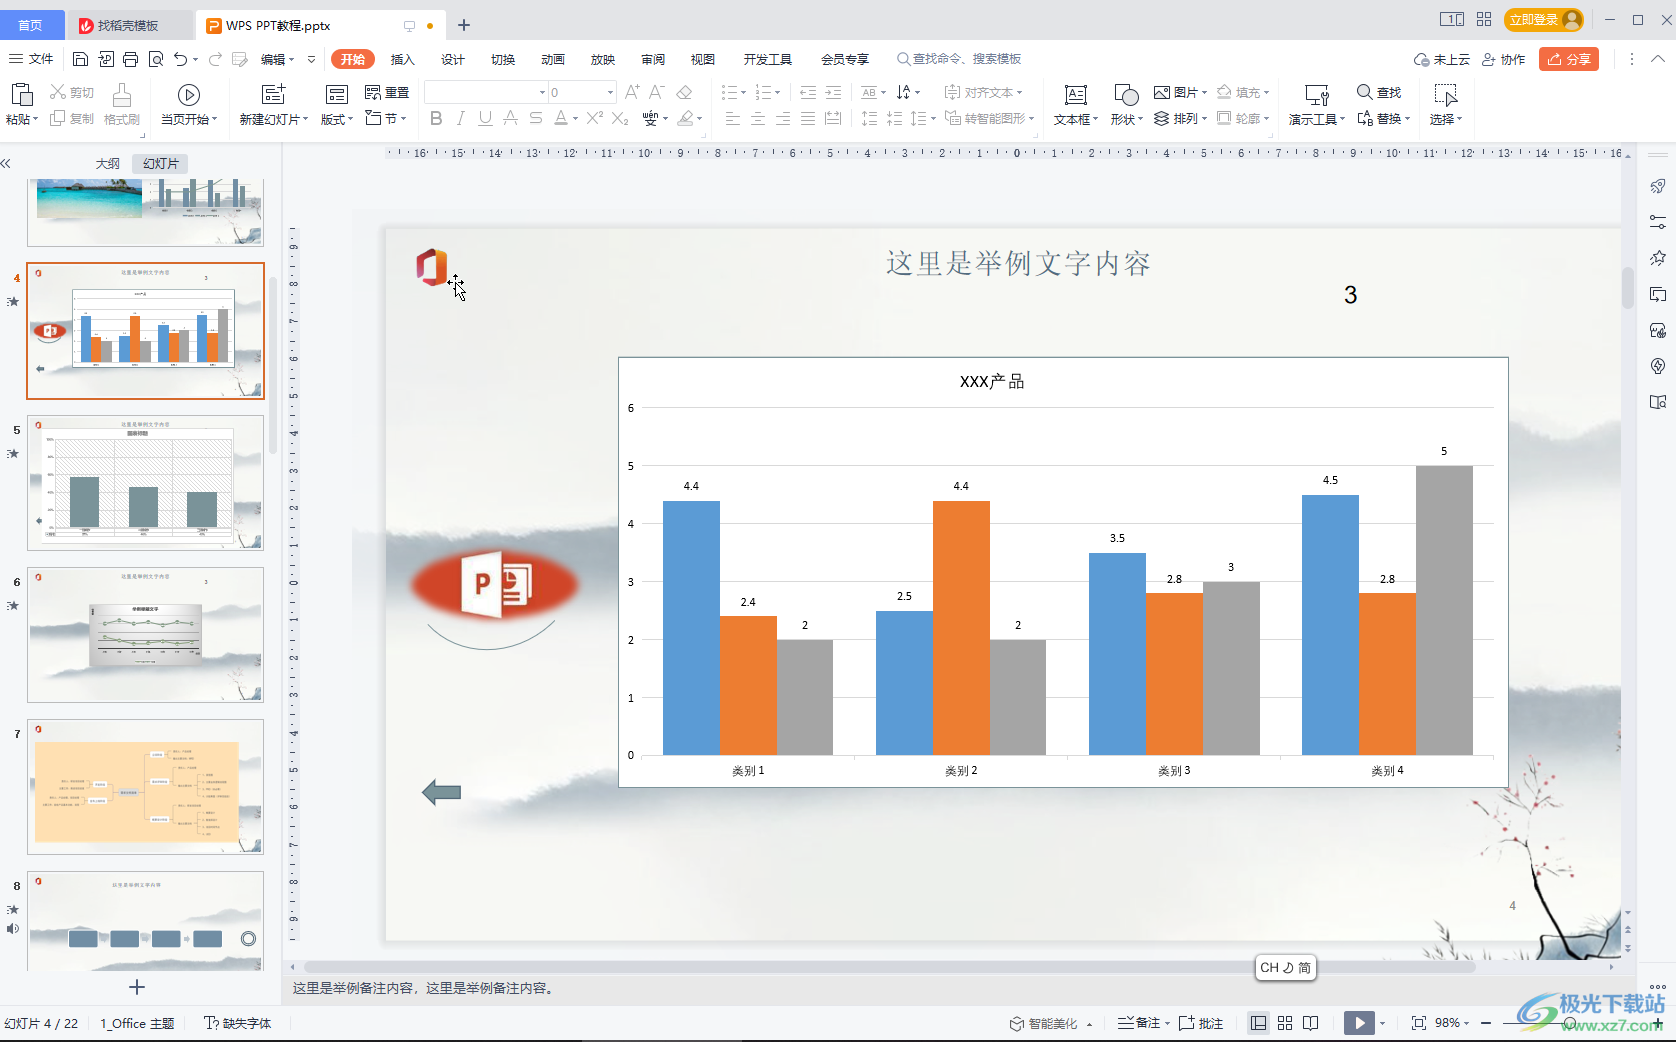The width and height of the screenshot is (1676, 1042).
Task: Click the Cut (剪切) scissors icon
Action: click(x=58, y=92)
